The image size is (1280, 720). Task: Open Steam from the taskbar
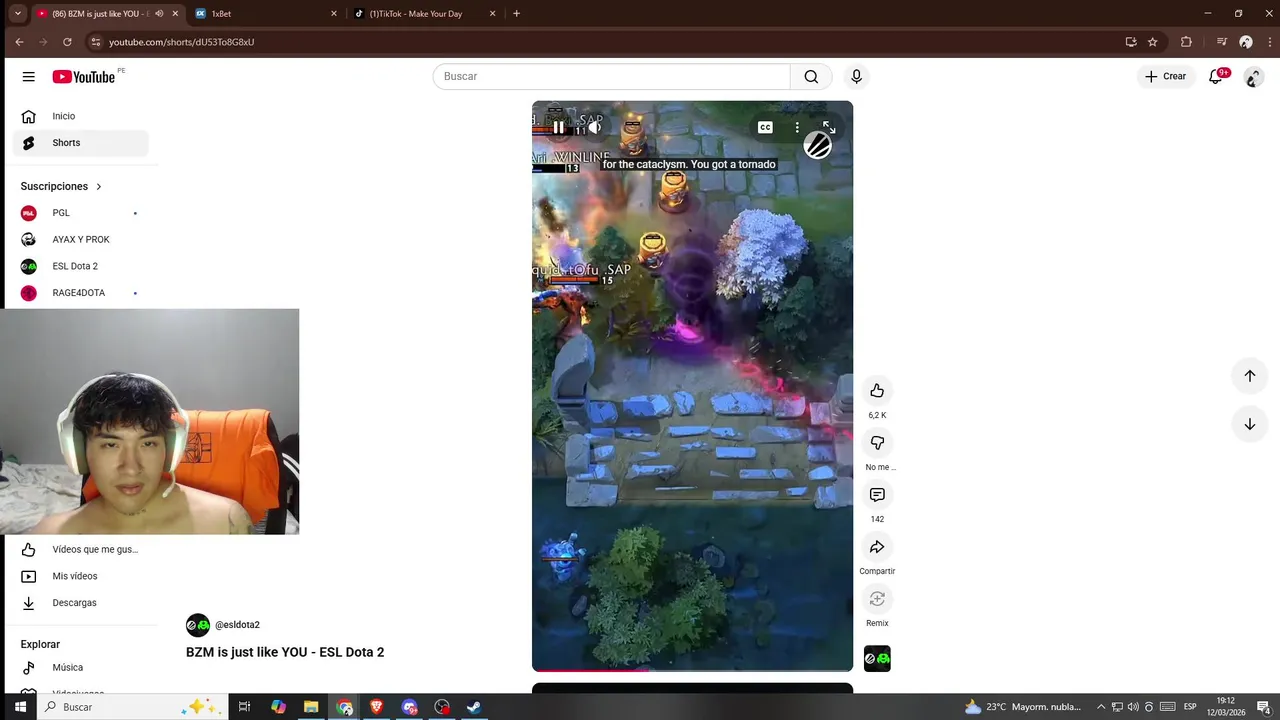[x=474, y=707]
